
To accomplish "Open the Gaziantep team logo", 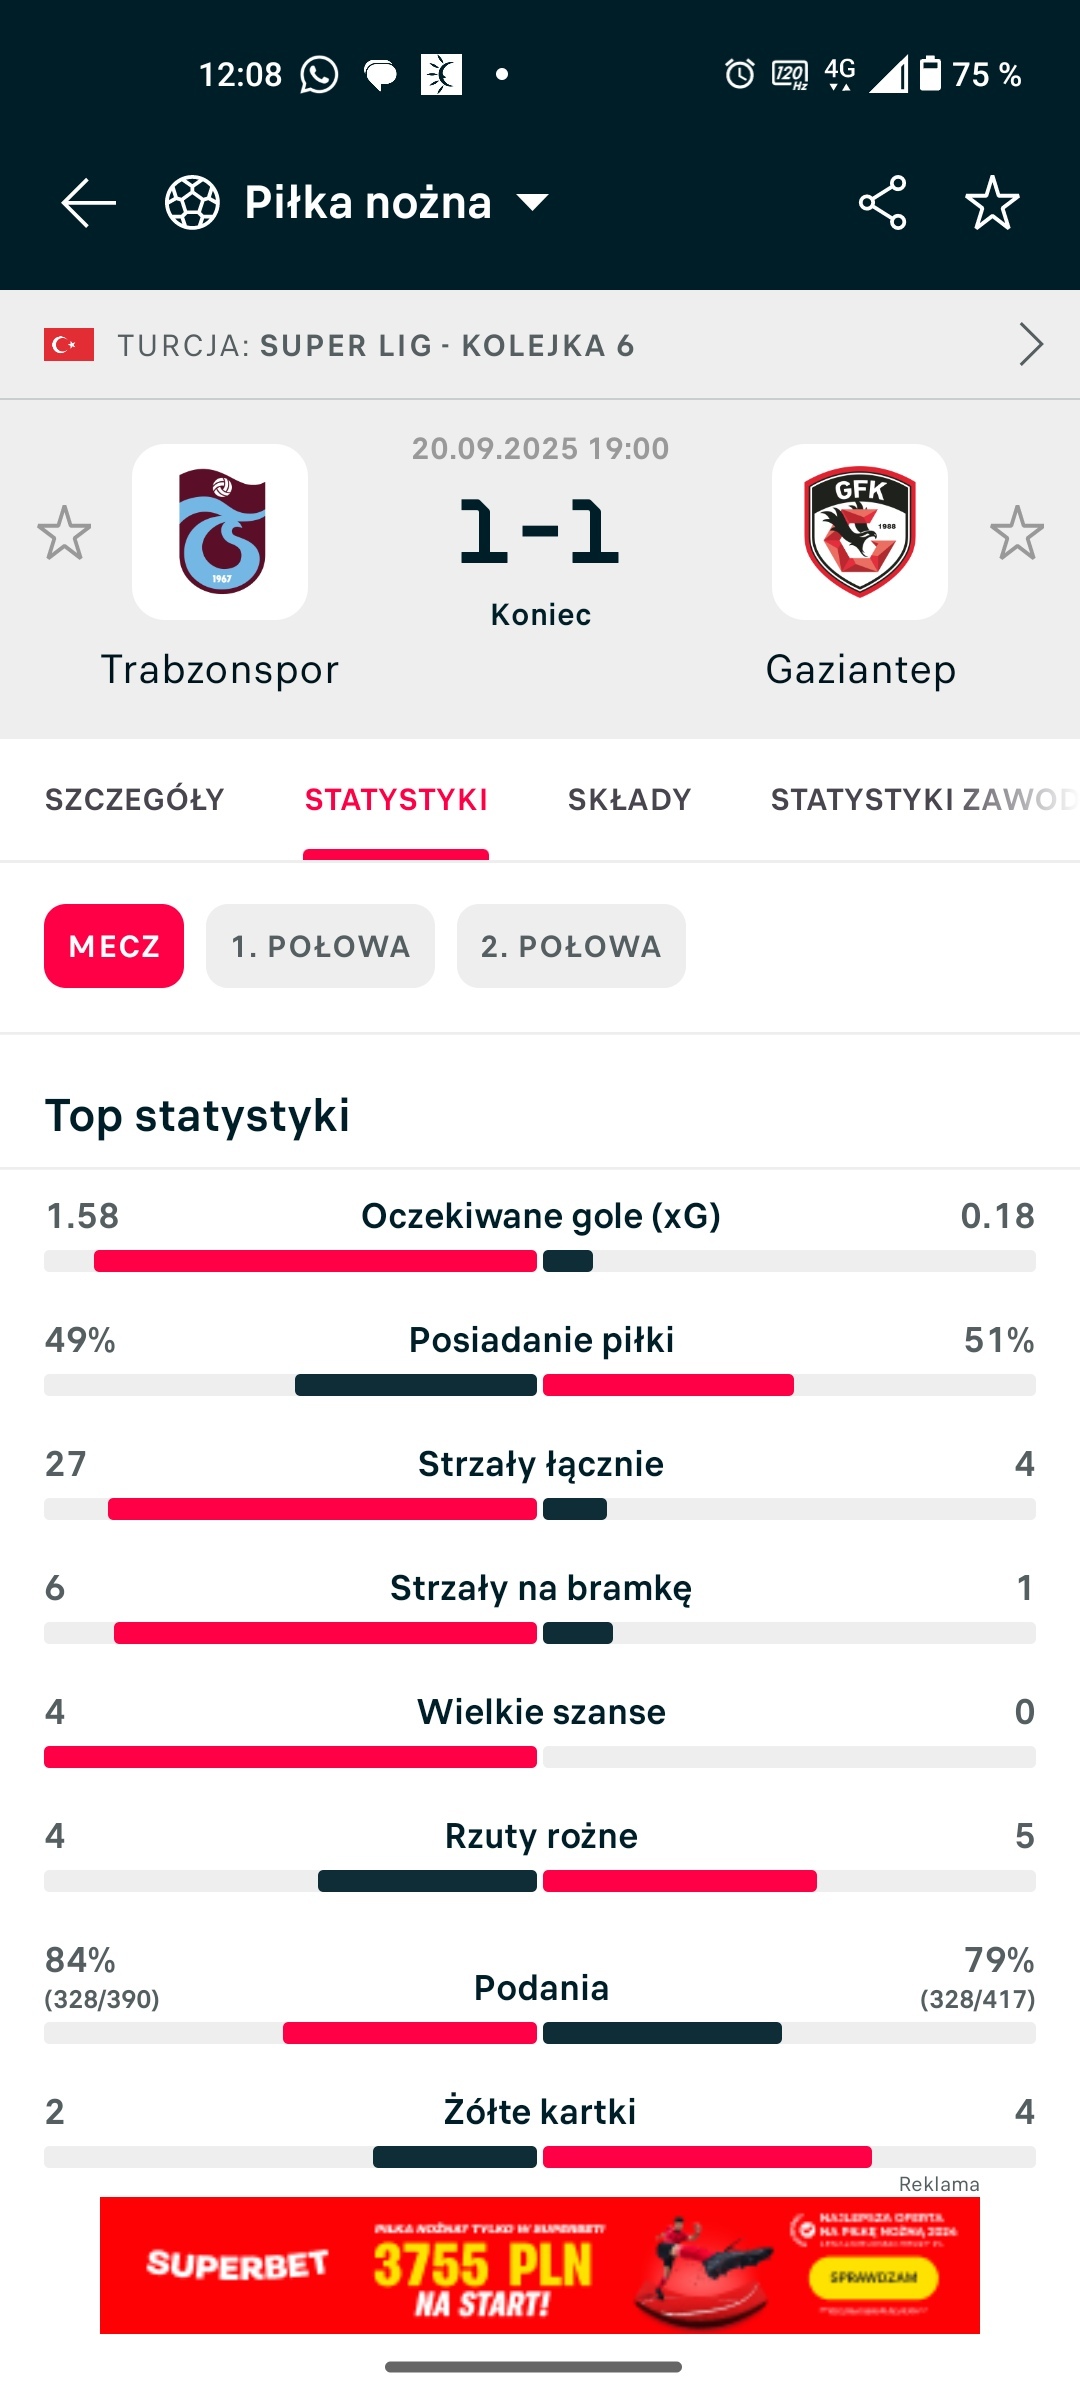I will (860, 532).
